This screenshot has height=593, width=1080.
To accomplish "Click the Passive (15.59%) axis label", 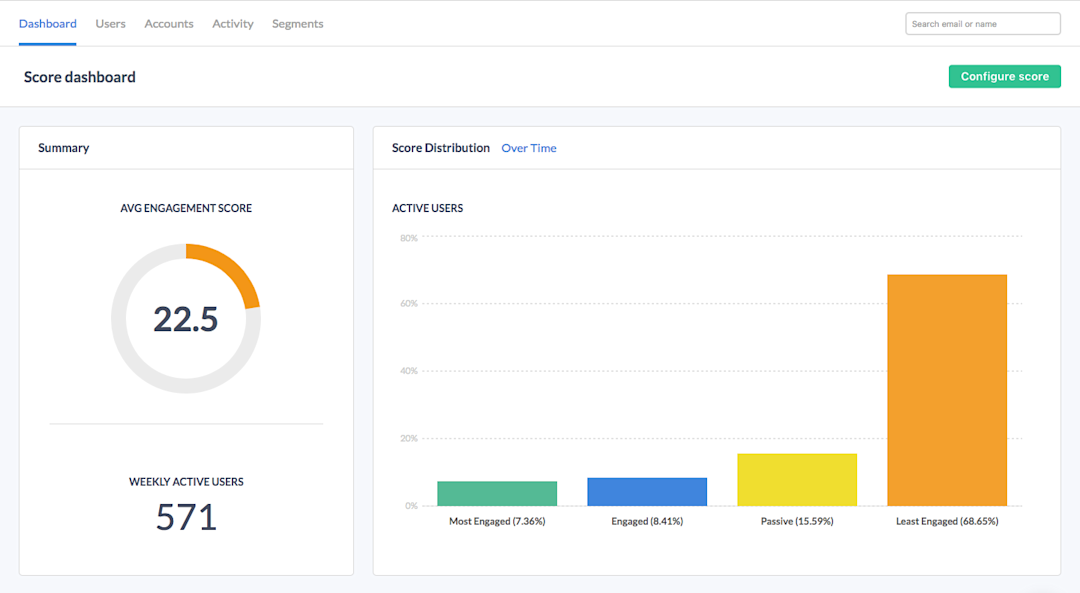I will (x=797, y=521).
